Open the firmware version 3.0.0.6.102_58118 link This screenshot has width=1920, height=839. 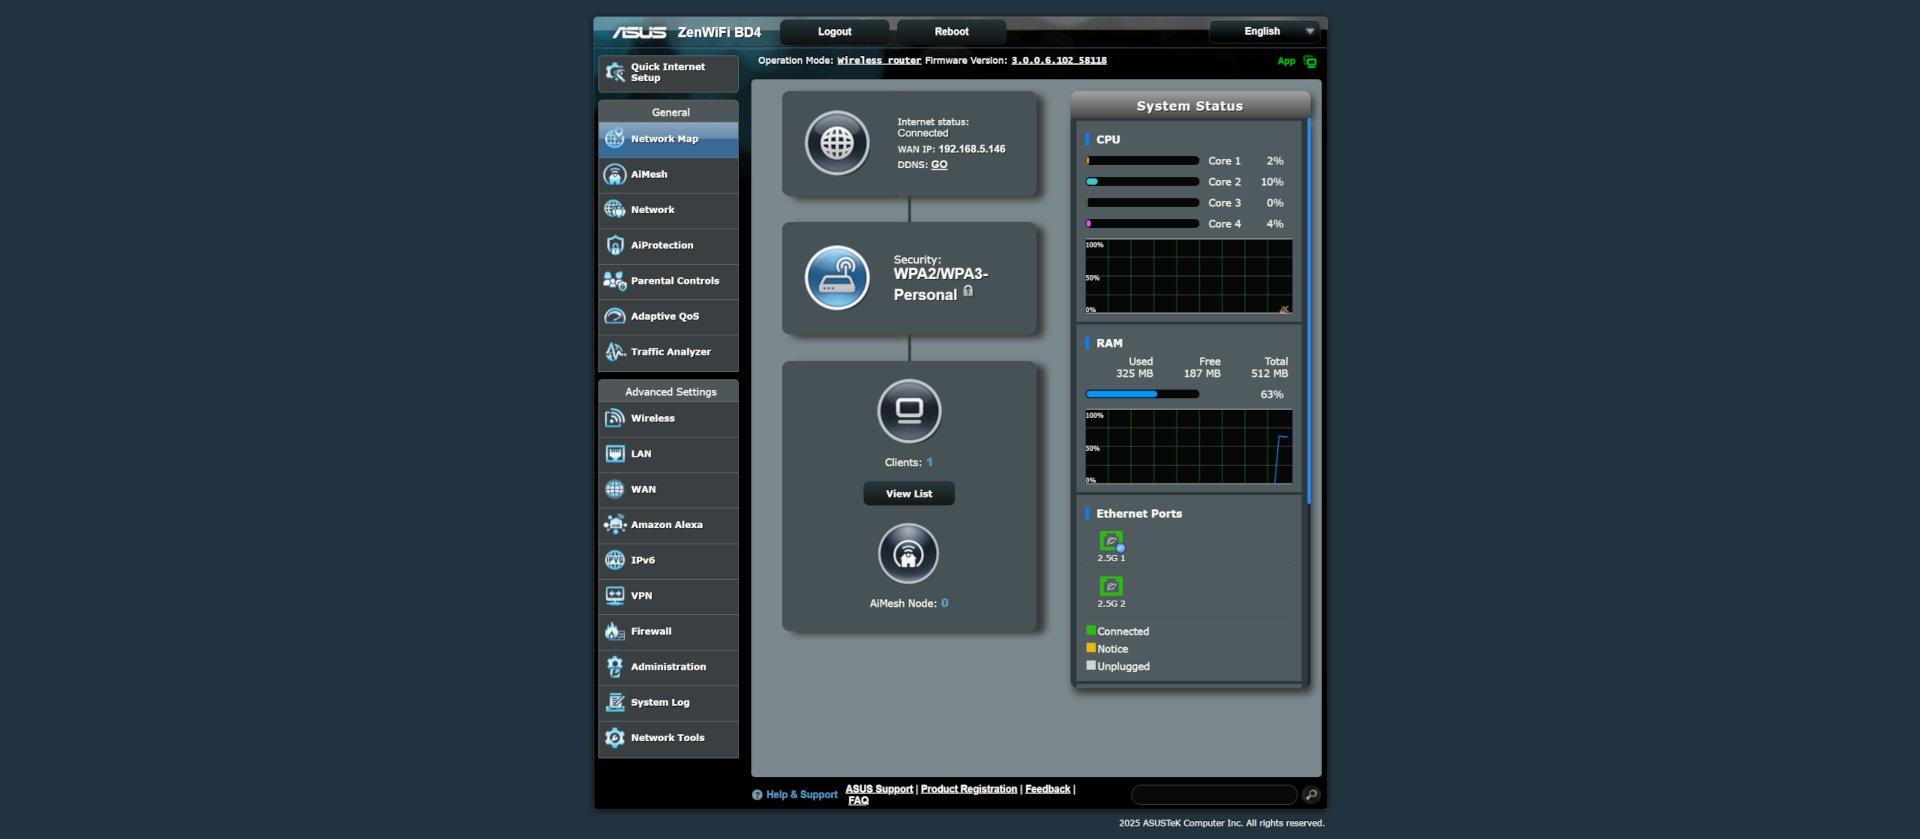click(x=1059, y=61)
